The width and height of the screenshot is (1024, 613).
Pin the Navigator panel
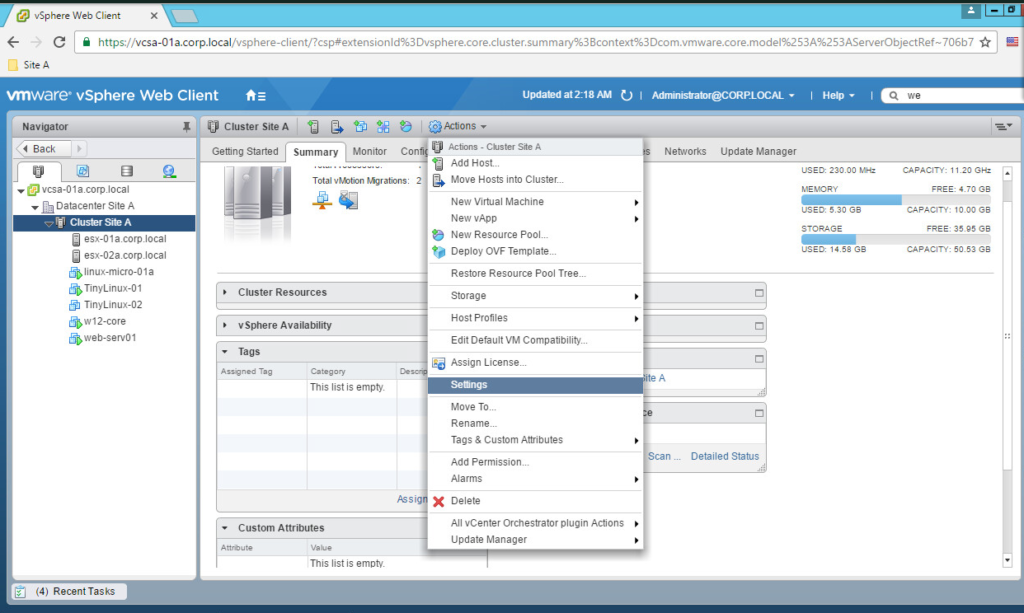[186, 126]
